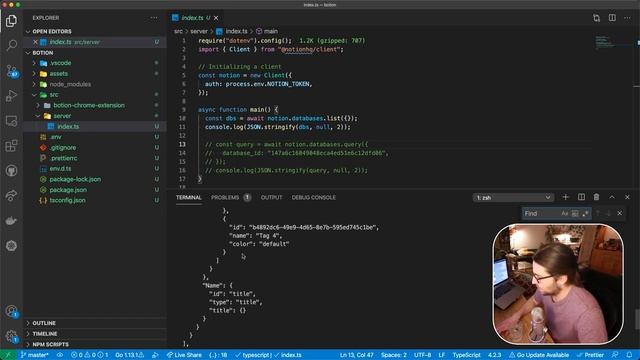
Task: Maximize the panel with up chevron
Action: pyautogui.click(x=612, y=197)
